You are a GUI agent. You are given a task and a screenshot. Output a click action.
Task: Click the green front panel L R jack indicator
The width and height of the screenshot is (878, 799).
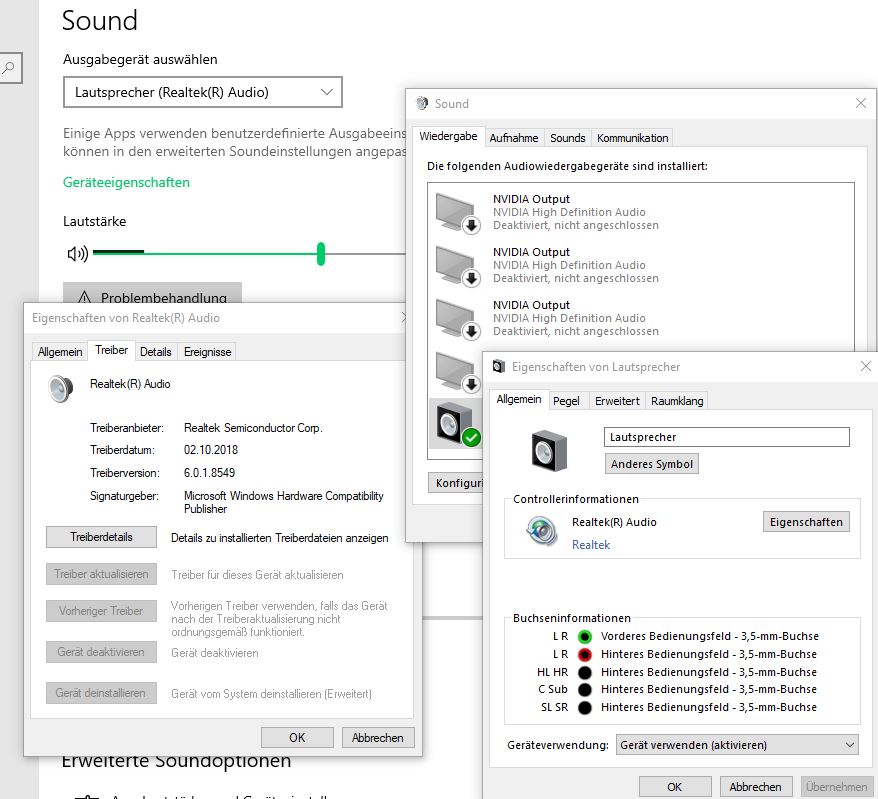click(x=585, y=637)
